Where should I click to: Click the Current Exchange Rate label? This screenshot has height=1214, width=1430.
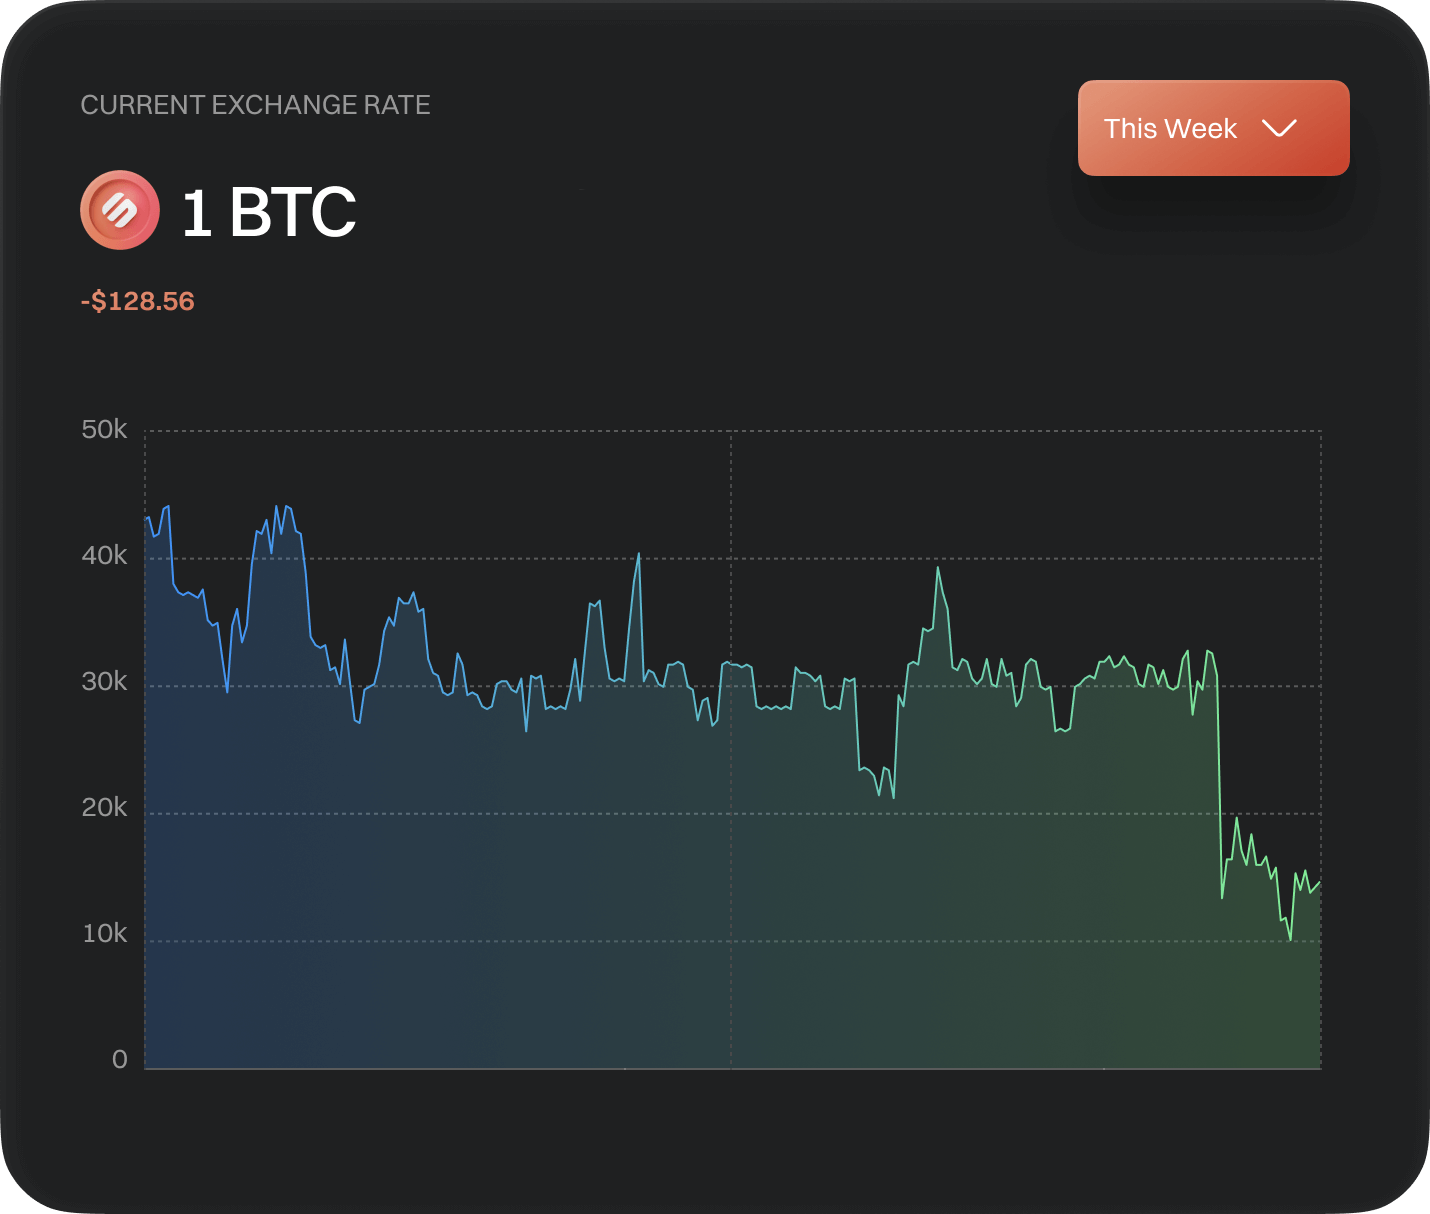coord(255,105)
